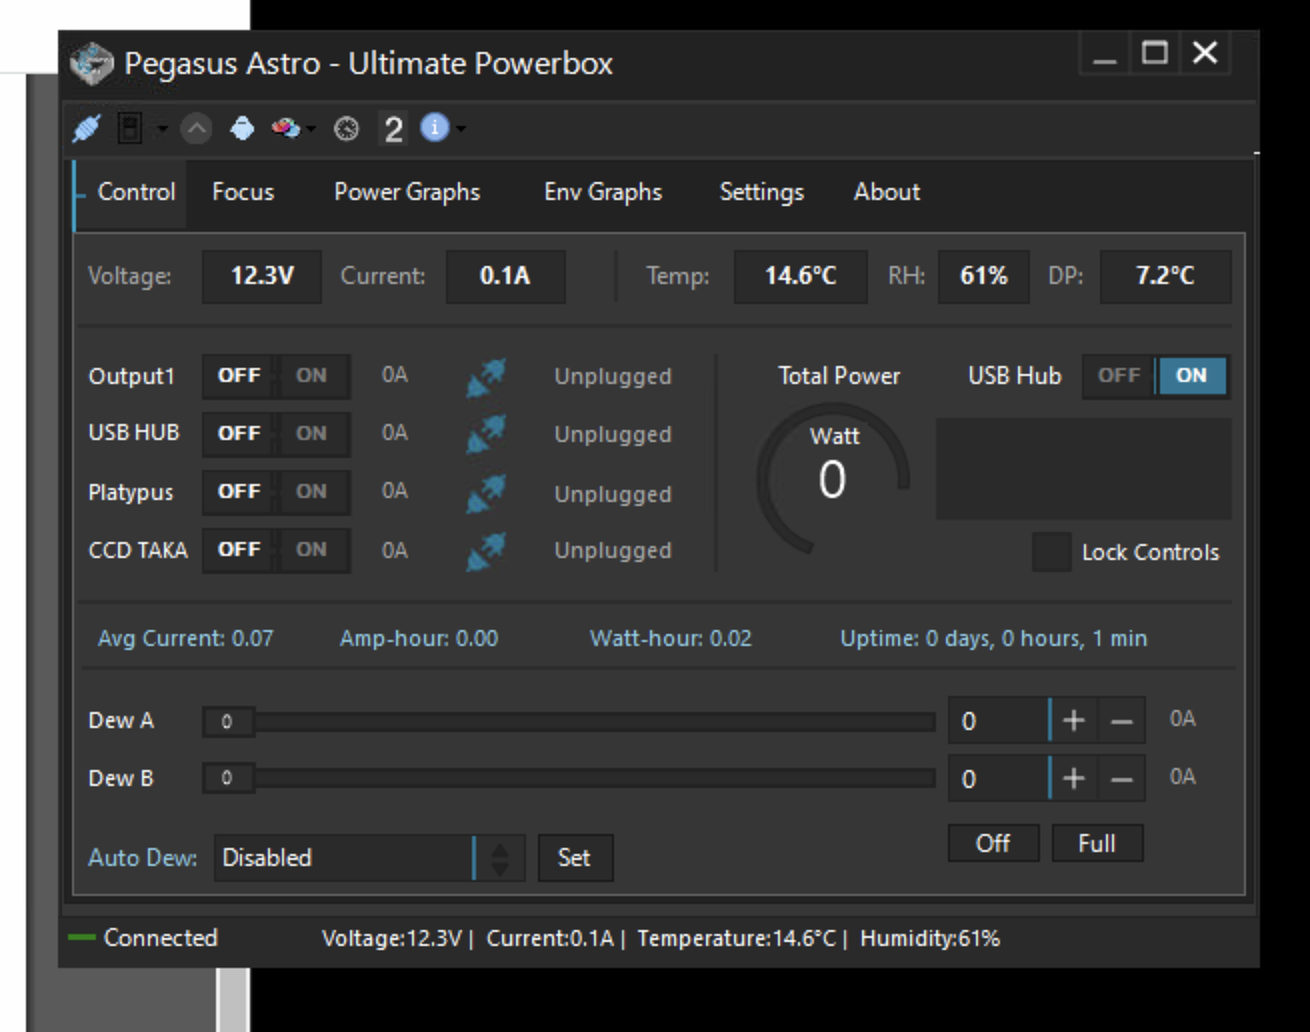
Task: Click the blue connect plug toolbar icon
Action: coord(86,128)
